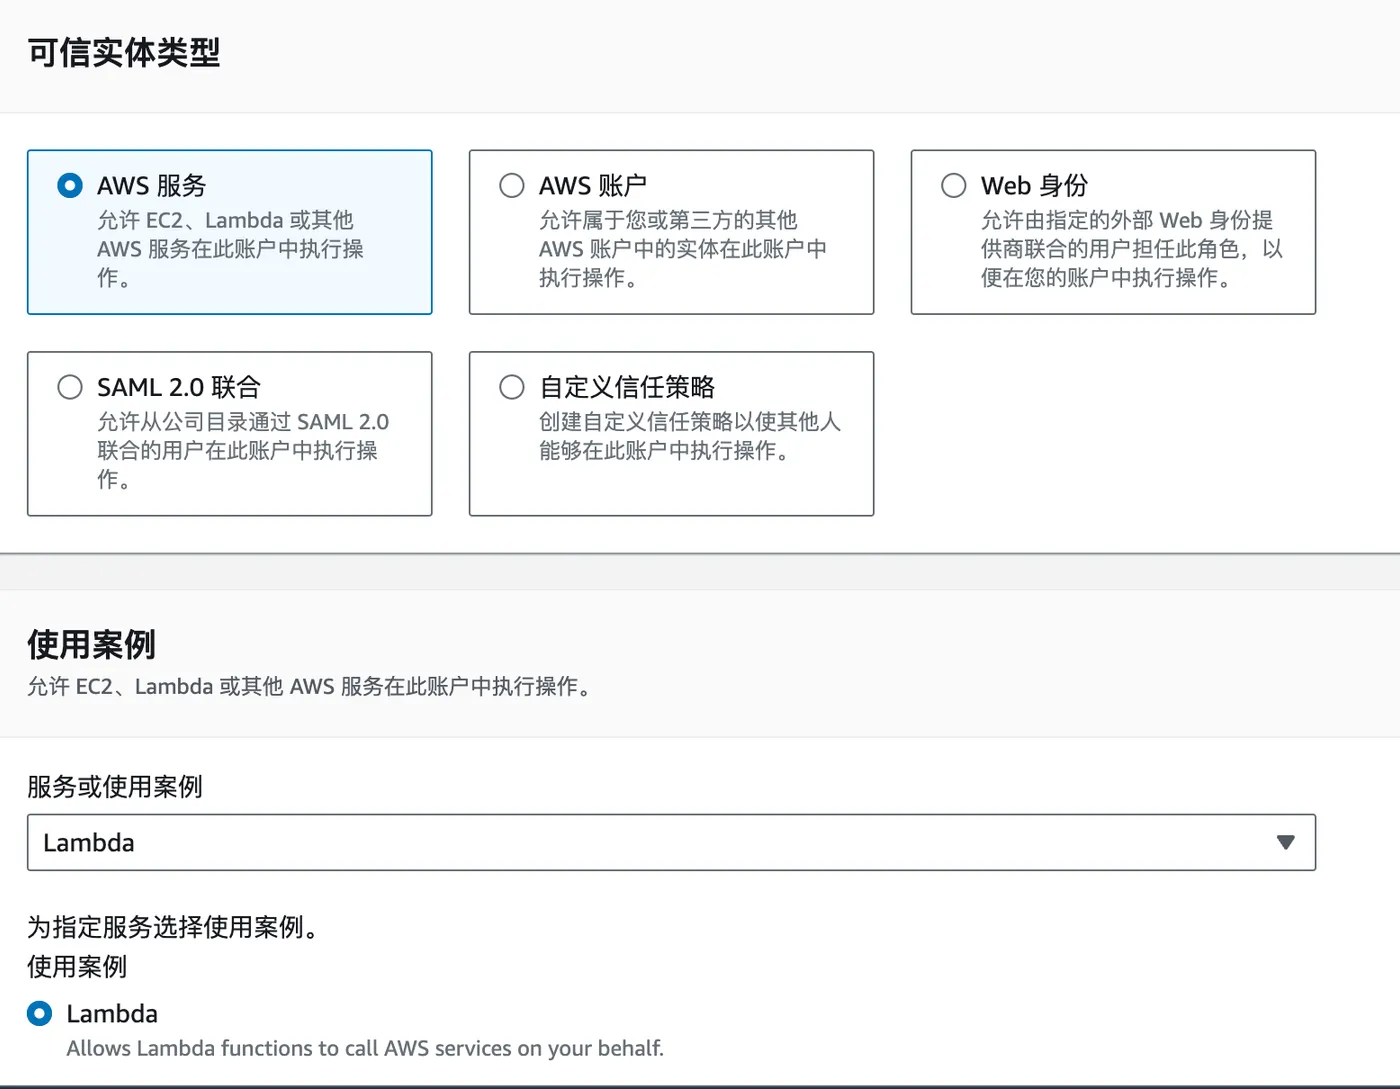Click the 'Allows Lambda functions' description text

pyautogui.click(x=365, y=1048)
